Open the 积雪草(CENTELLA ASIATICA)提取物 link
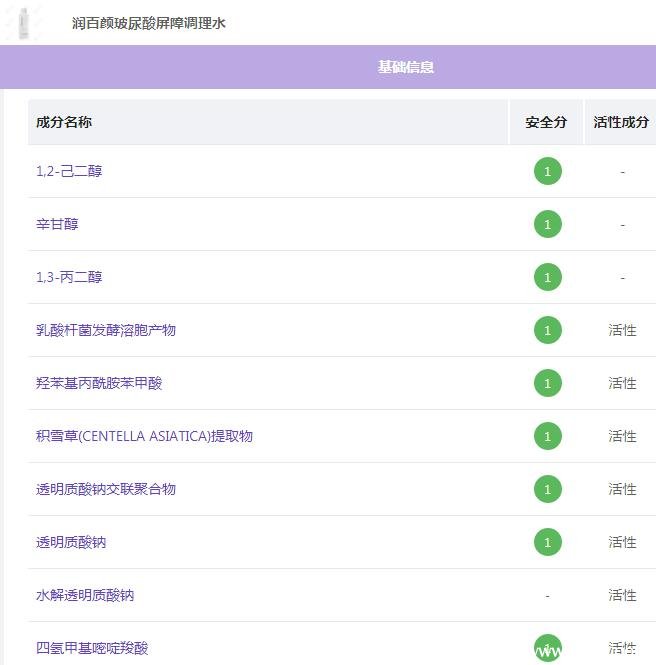656x665 pixels. (x=144, y=436)
